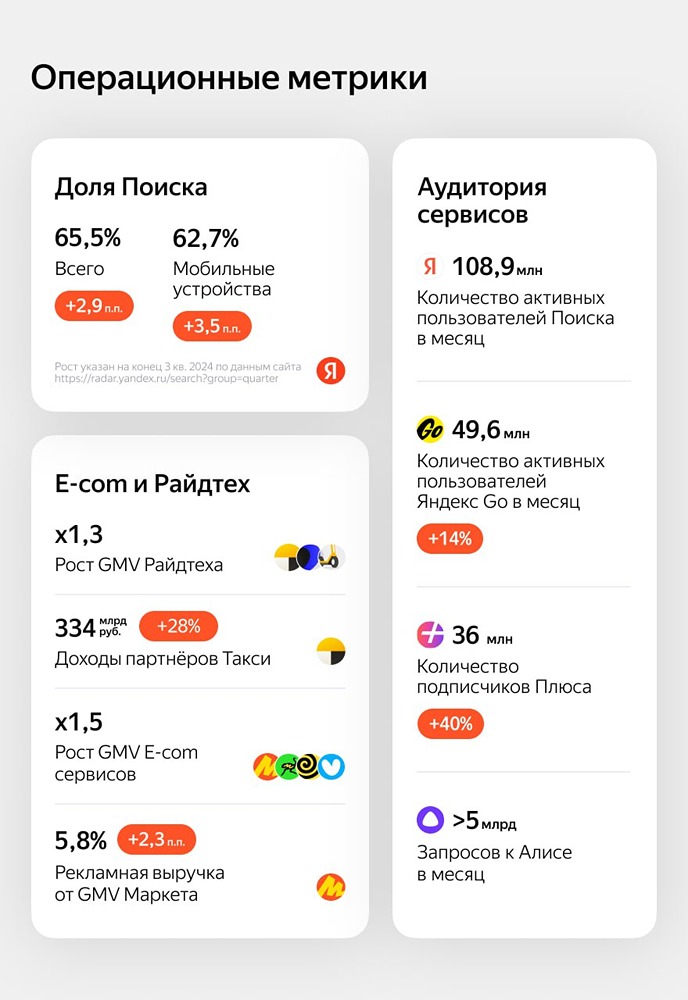The image size is (688, 1000).
Task: Click the +14% Yandex Go badge
Action: coord(450,539)
